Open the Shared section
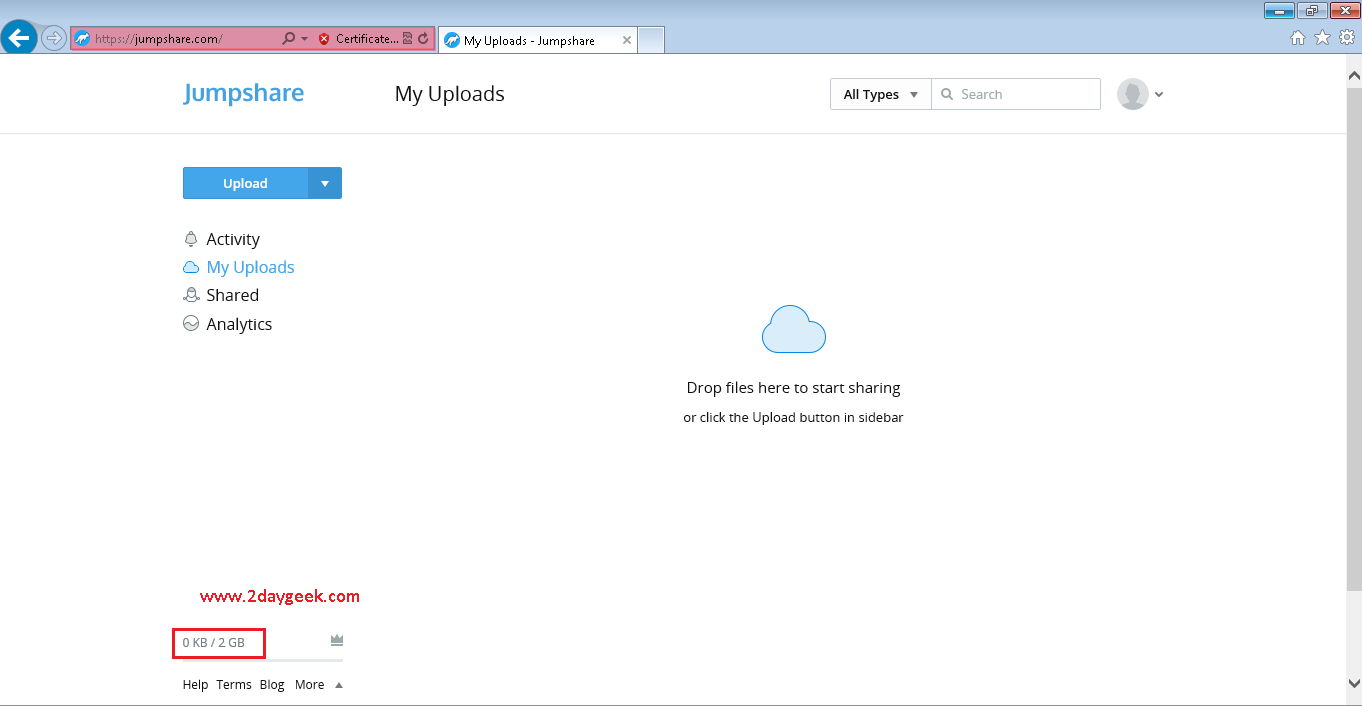Screen dimensions: 1362x706 [x=232, y=295]
